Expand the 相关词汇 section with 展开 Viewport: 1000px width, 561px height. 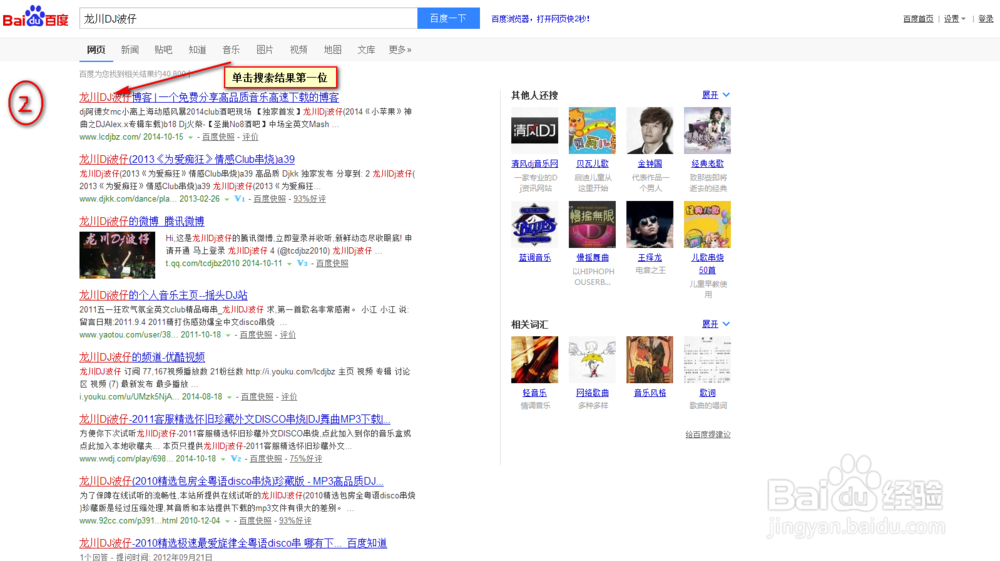pyautogui.click(x=716, y=324)
